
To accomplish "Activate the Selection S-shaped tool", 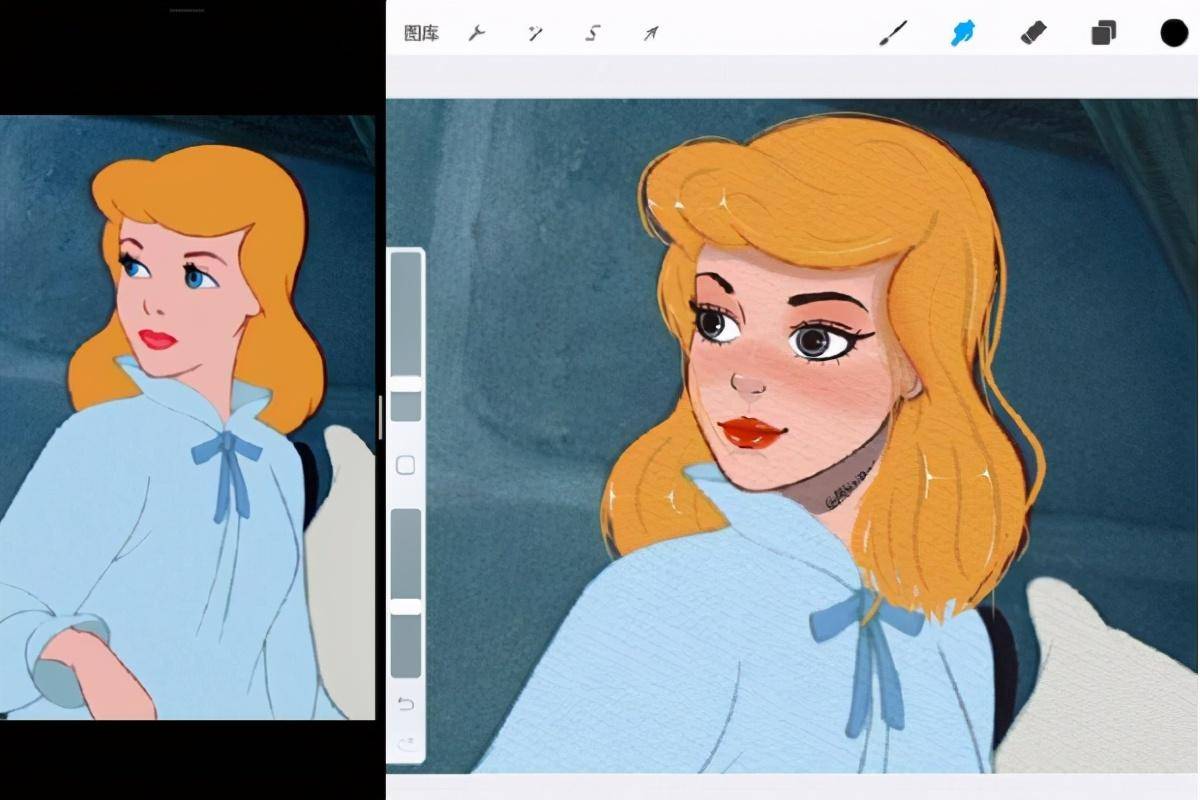I will [593, 33].
